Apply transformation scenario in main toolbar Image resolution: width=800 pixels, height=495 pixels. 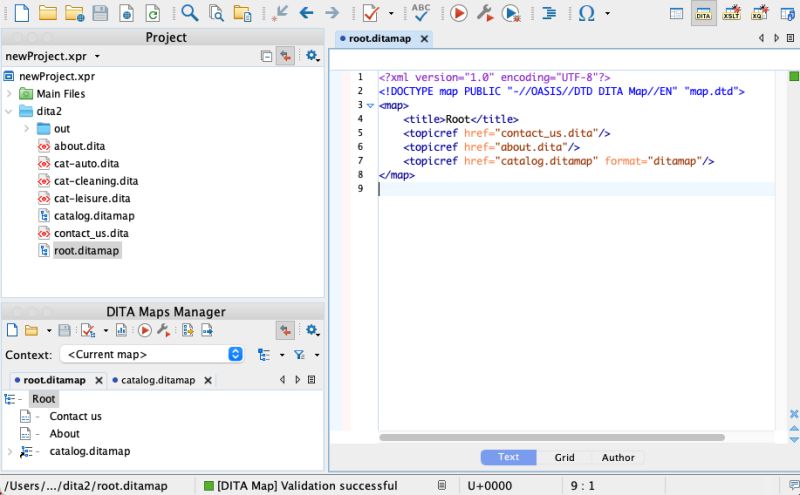click(459, 13)
